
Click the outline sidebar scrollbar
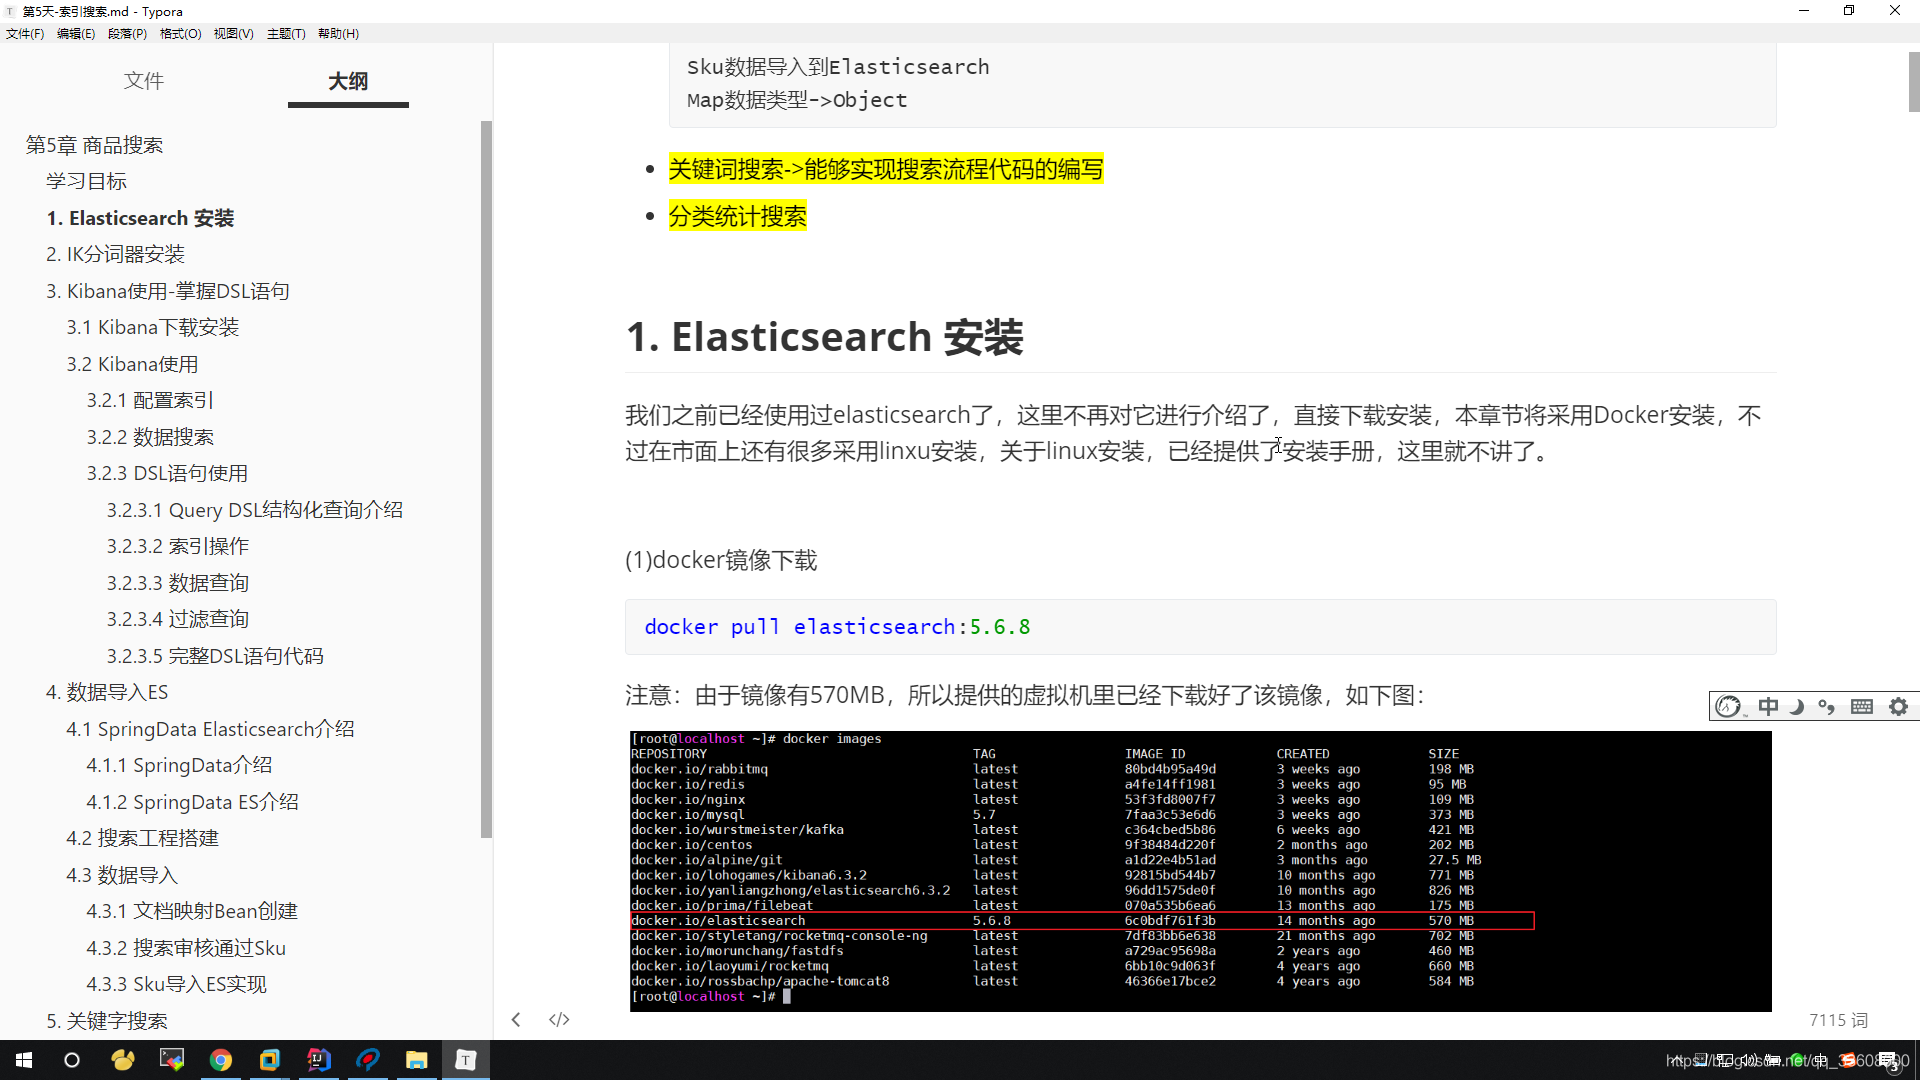[x=487, y=479]
